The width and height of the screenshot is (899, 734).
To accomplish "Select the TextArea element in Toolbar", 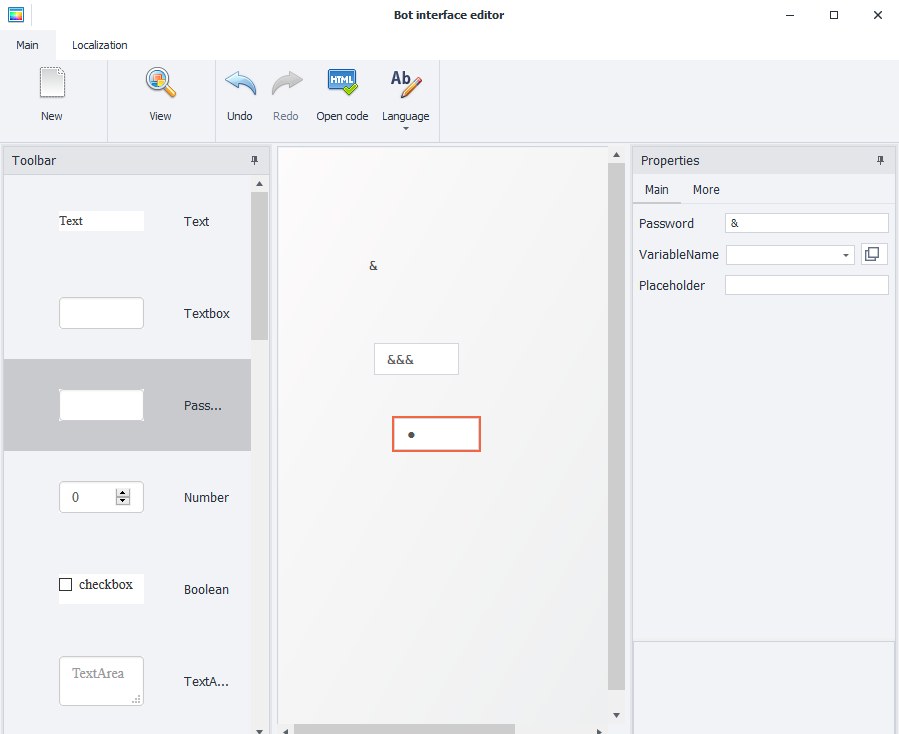I will point(127,681).
